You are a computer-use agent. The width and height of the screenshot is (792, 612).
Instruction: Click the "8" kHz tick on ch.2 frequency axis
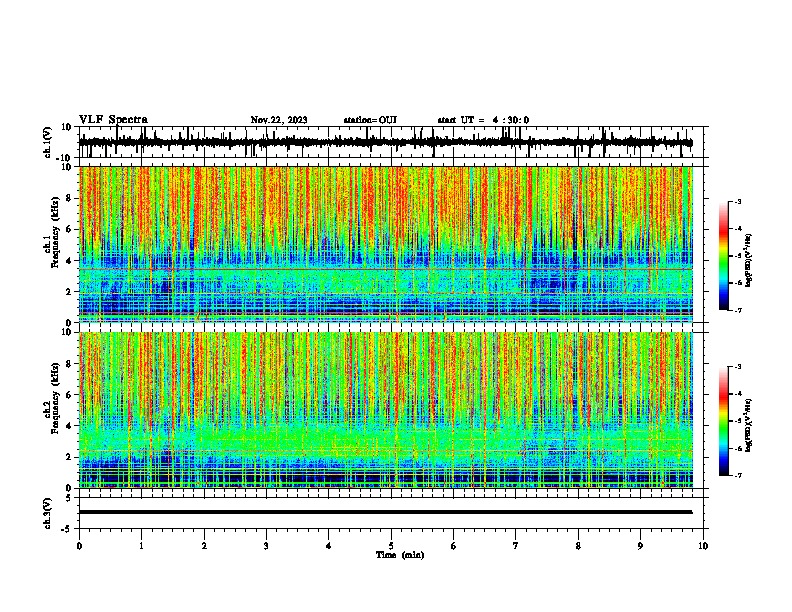(69, 364)
